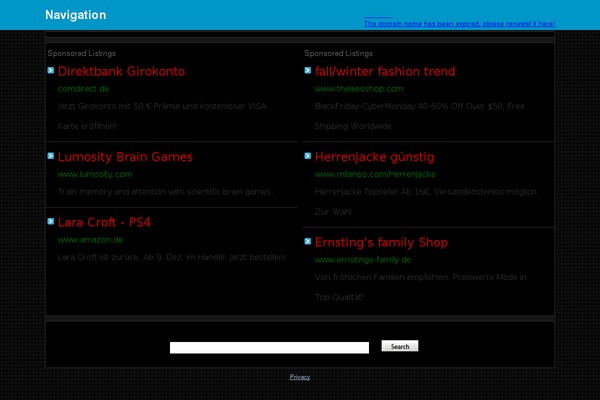Viewport: 600px width, 400px height.
Task: Open the Direktbank Girokonto listing
Action: tap(121, 71)
